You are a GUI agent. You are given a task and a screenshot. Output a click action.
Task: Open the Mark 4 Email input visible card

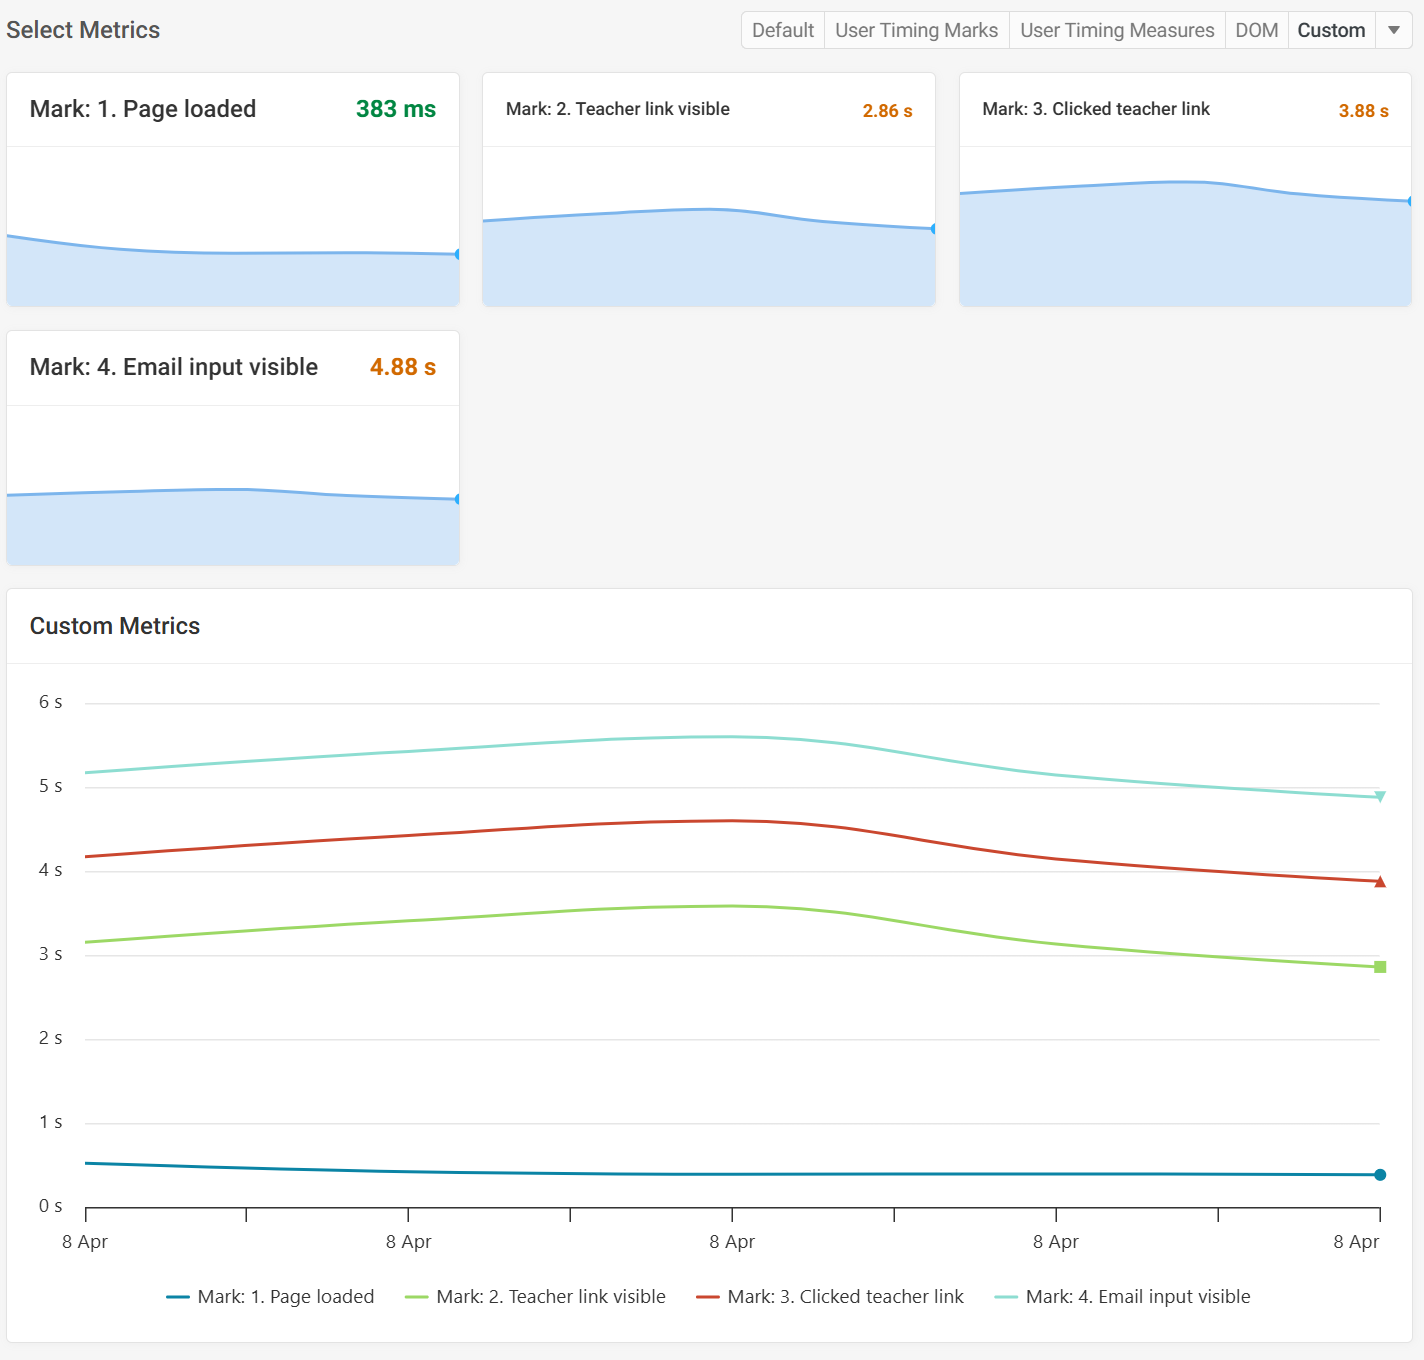(233, 448)
